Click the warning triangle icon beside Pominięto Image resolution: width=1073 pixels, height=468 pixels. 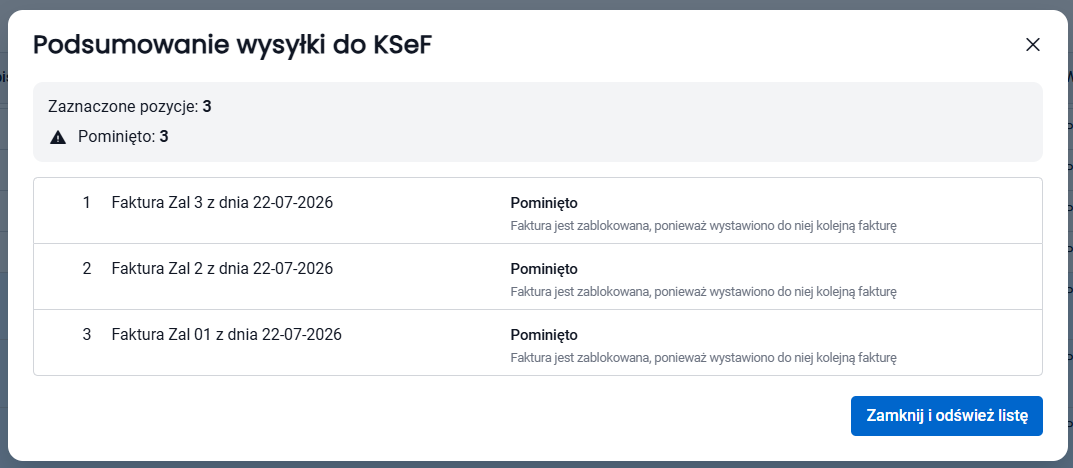click(x=58, y=137)
